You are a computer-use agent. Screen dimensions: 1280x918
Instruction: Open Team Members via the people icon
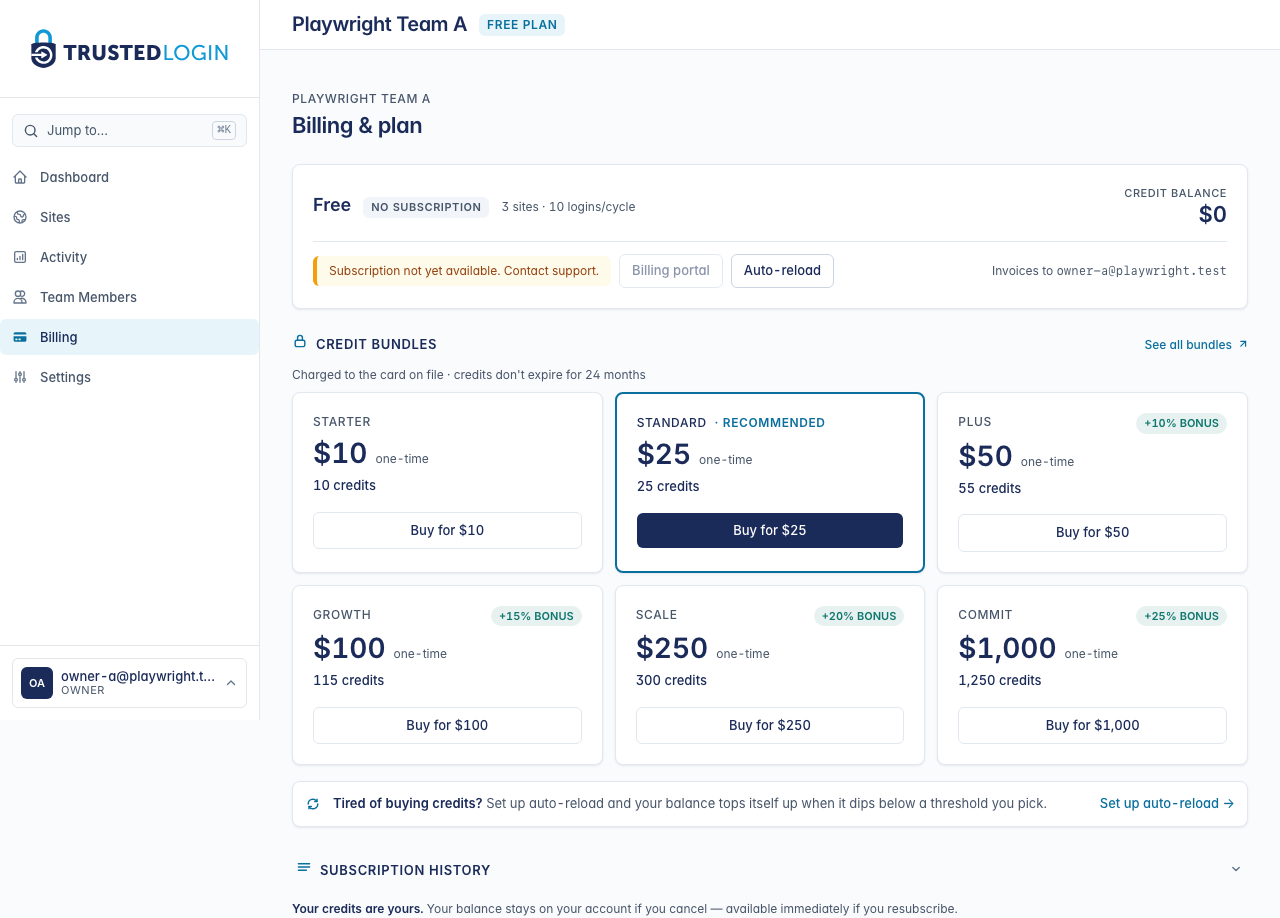20,297
